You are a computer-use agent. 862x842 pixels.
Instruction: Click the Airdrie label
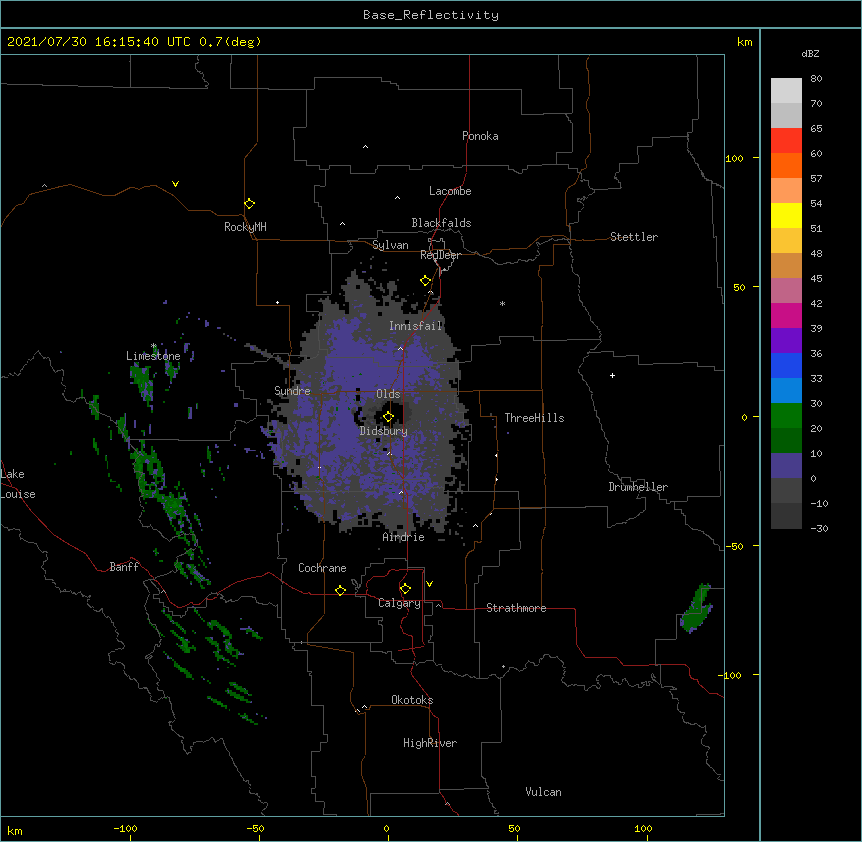(404, 537)
